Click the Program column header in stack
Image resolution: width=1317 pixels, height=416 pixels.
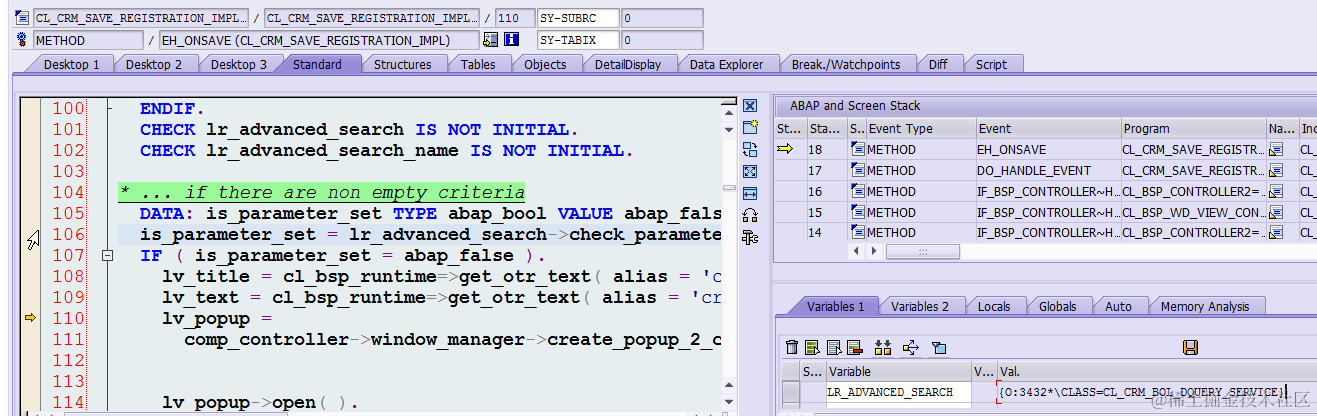tap(1192, 128)
